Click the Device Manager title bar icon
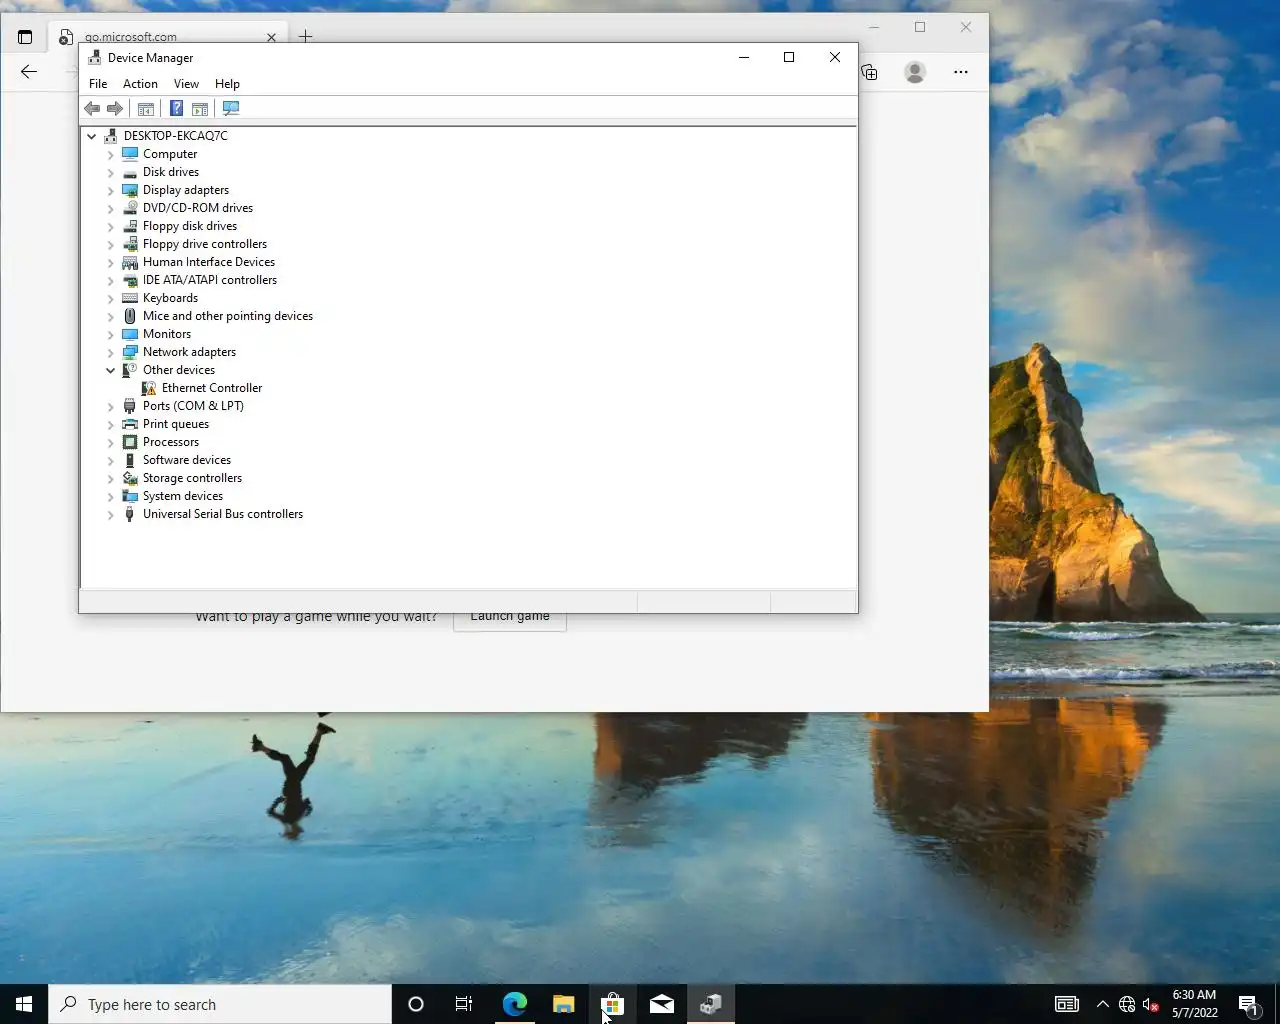 tap(95, 58)
